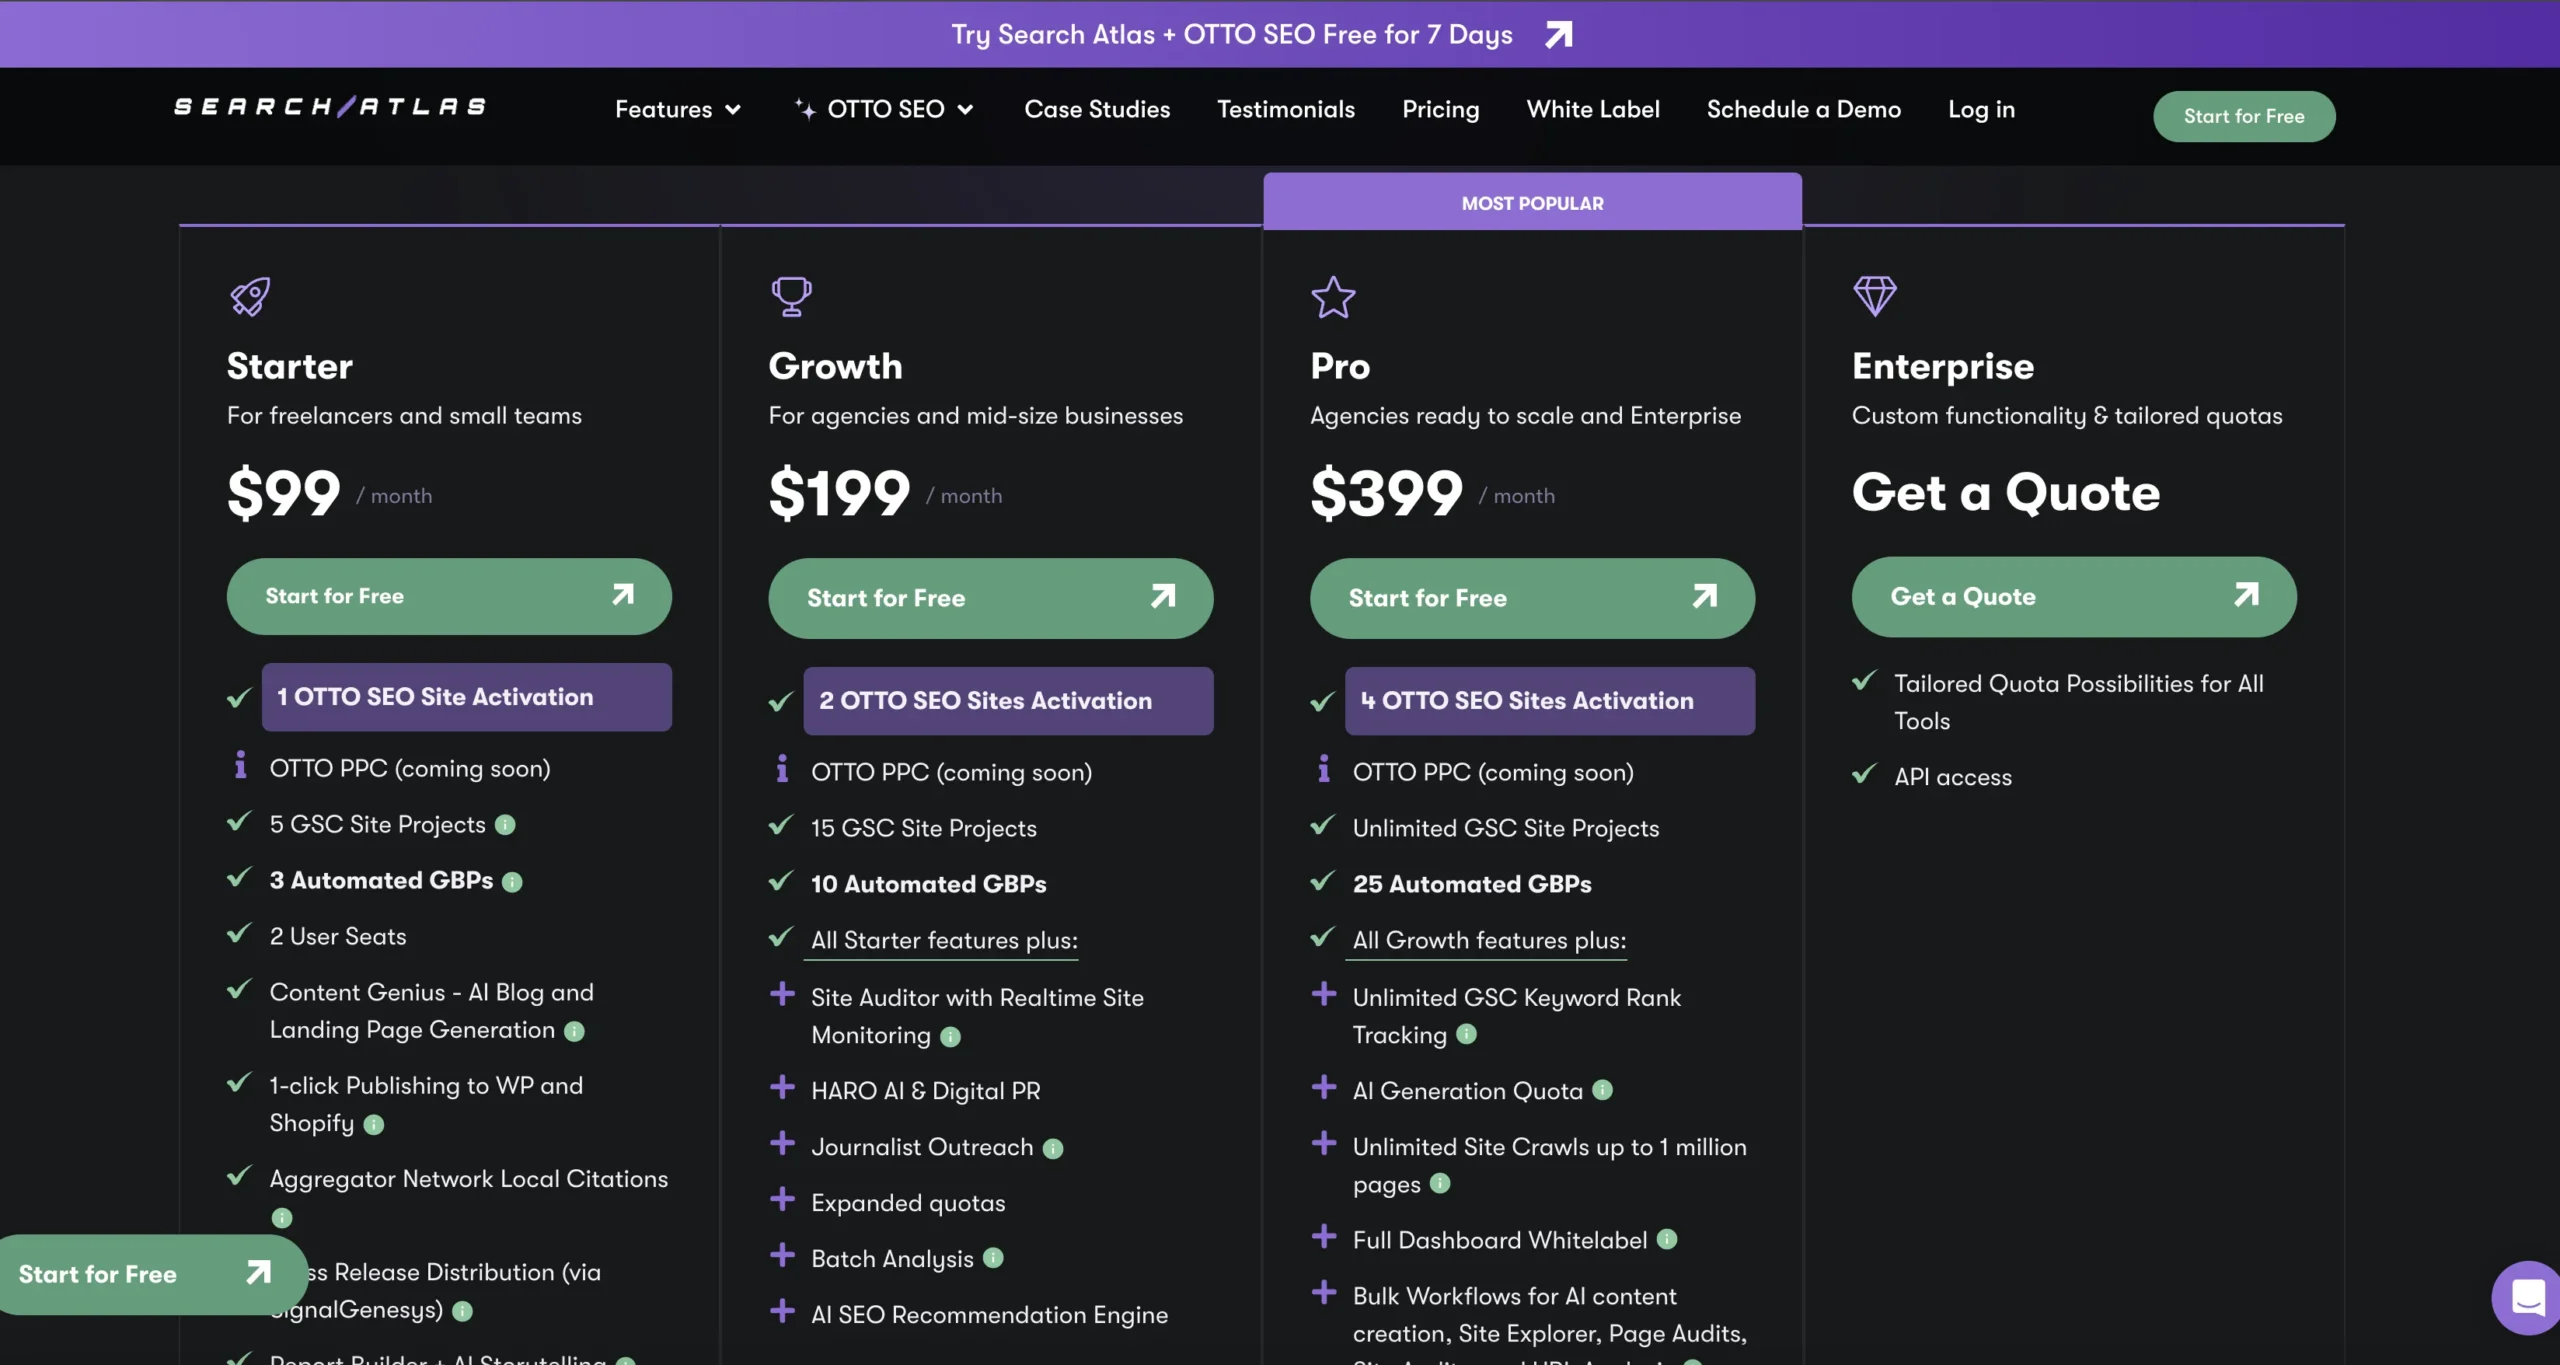Open the chat widget bubble
Viewport: 2560px width, 1365px height.
[2527, 1298]
